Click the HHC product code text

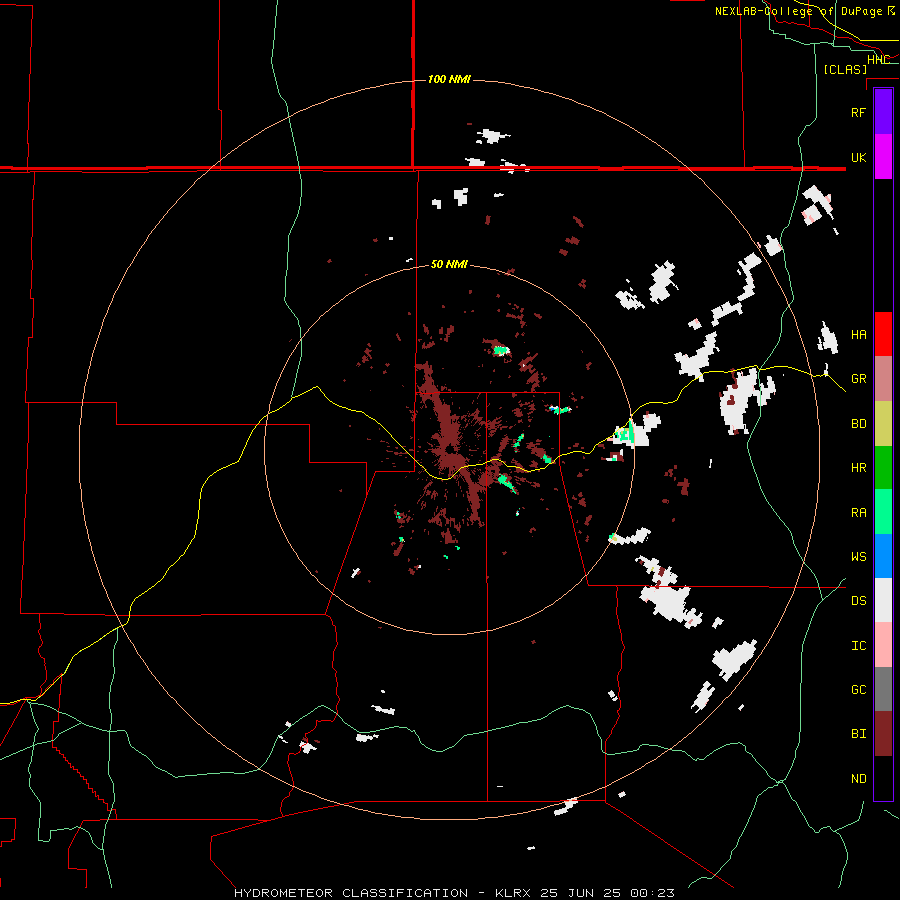click(878, 59)
